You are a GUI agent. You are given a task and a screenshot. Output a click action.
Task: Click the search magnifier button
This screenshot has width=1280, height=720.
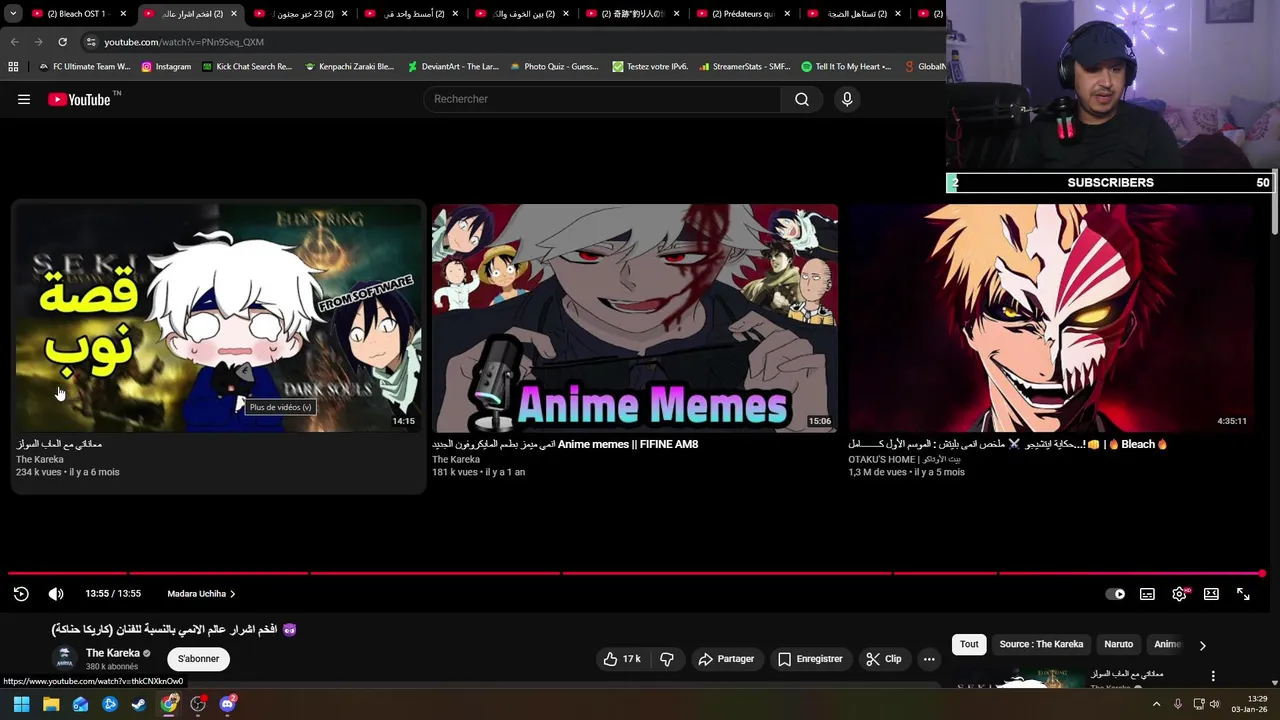point(802,99)
